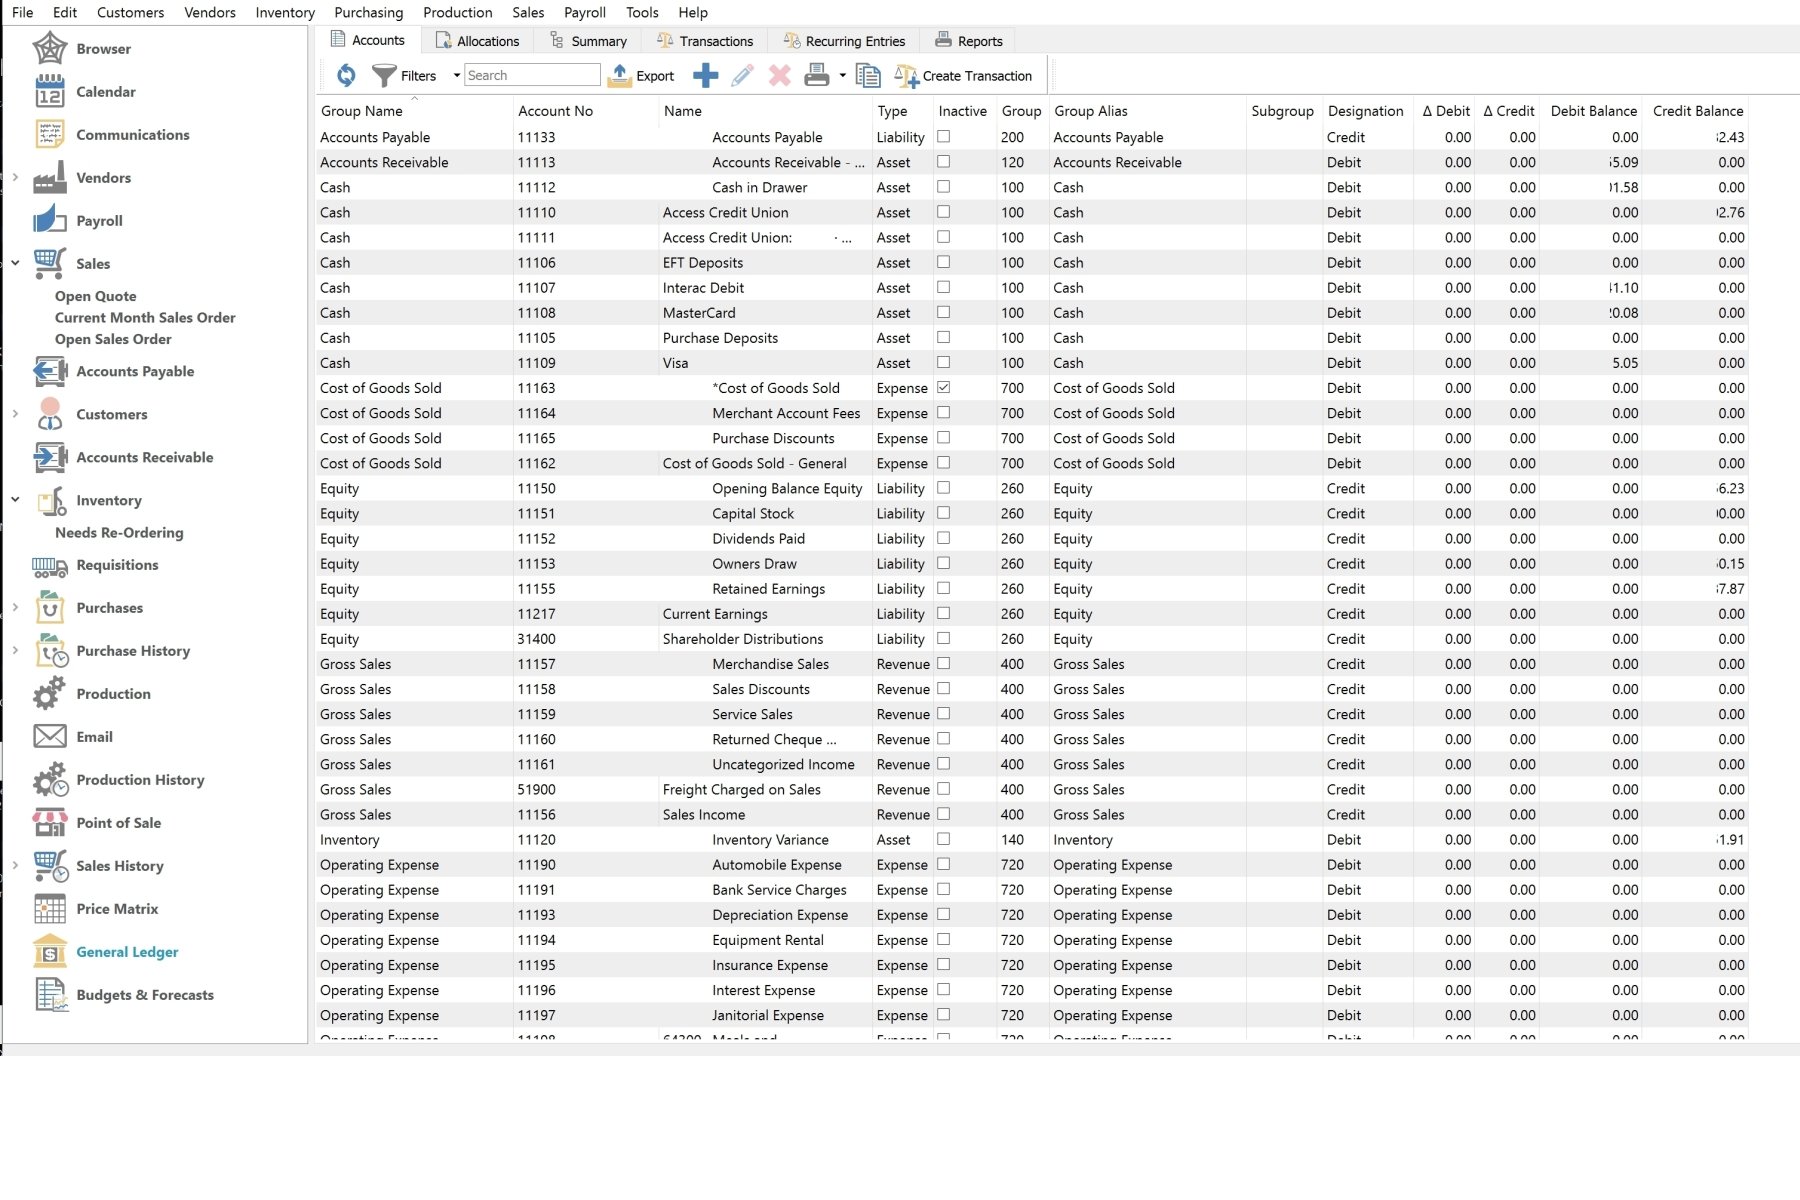Click the Production History gear-clock icon
Image resolution: width=1800 pixels, height=1200 pixels.
coord(49,780)
